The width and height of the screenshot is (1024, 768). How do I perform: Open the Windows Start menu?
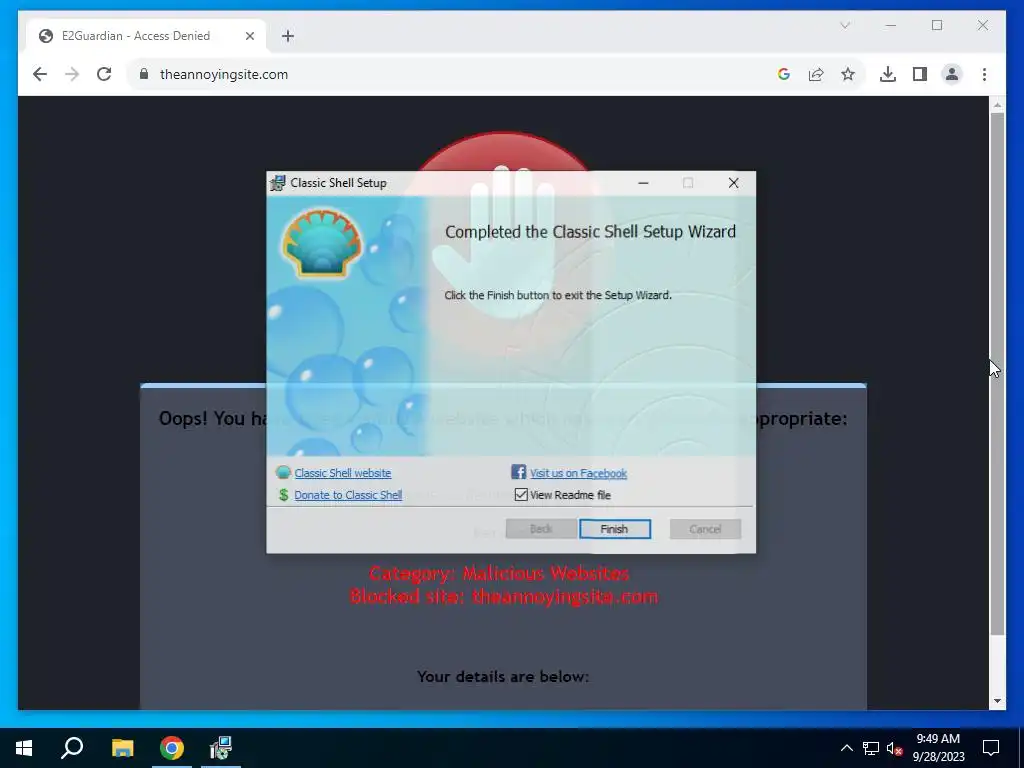tap(24, 748)
